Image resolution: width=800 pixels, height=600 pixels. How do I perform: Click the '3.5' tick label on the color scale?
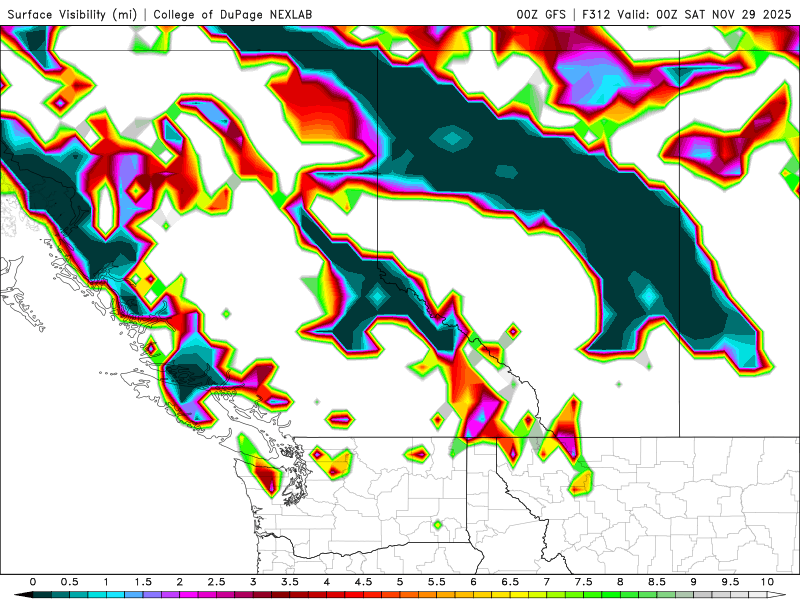(x=290, y=582)
